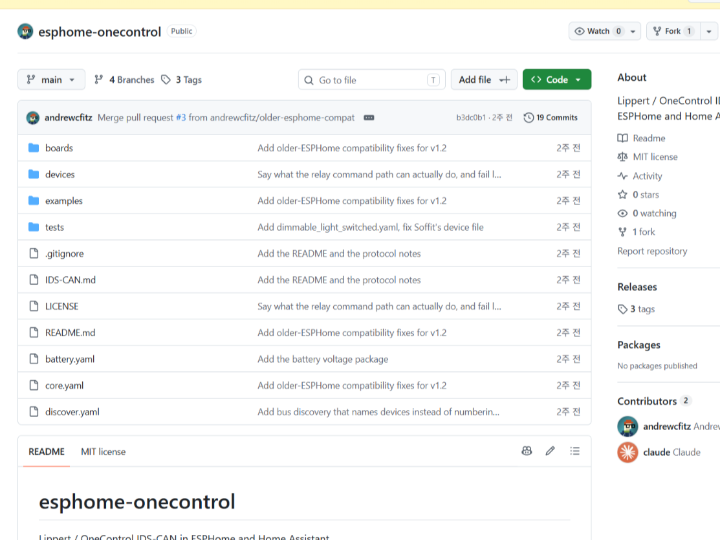Click the core.yaml file icon

[x=34, y=385]
